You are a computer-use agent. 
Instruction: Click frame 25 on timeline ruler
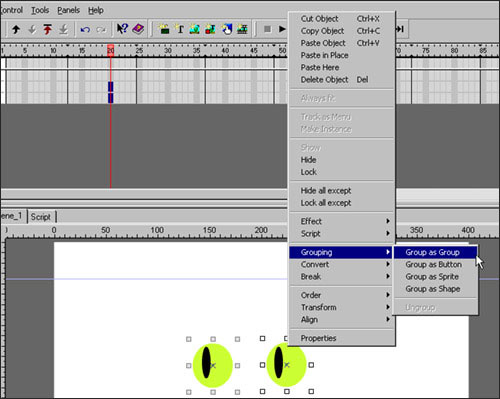pos(139,51)
